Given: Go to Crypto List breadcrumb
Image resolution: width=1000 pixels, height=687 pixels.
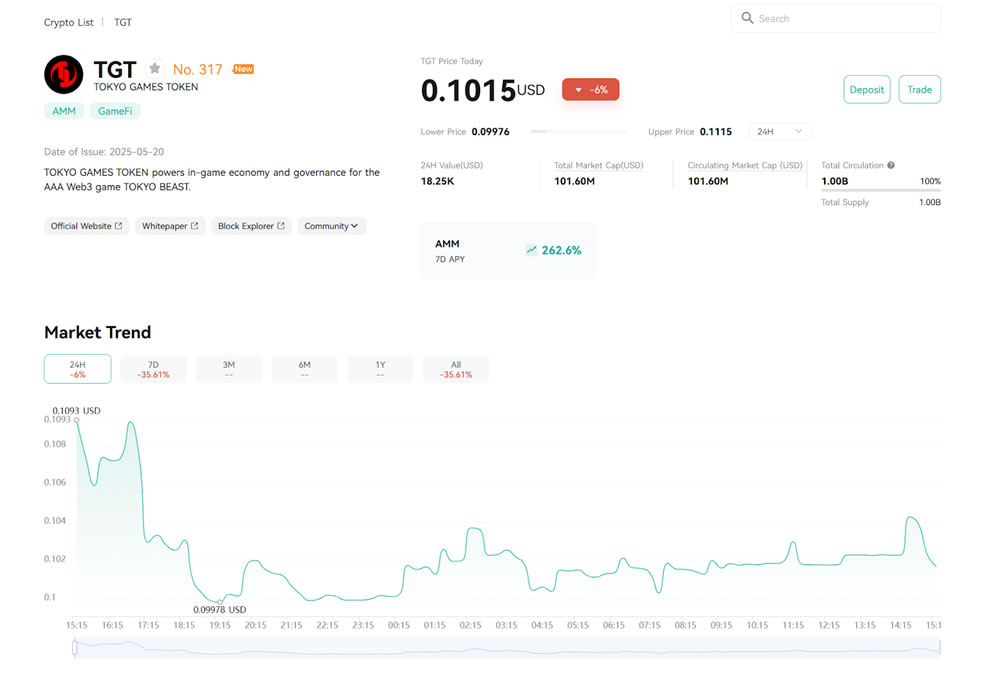Looking at the screenshot, I should point(68,22).
